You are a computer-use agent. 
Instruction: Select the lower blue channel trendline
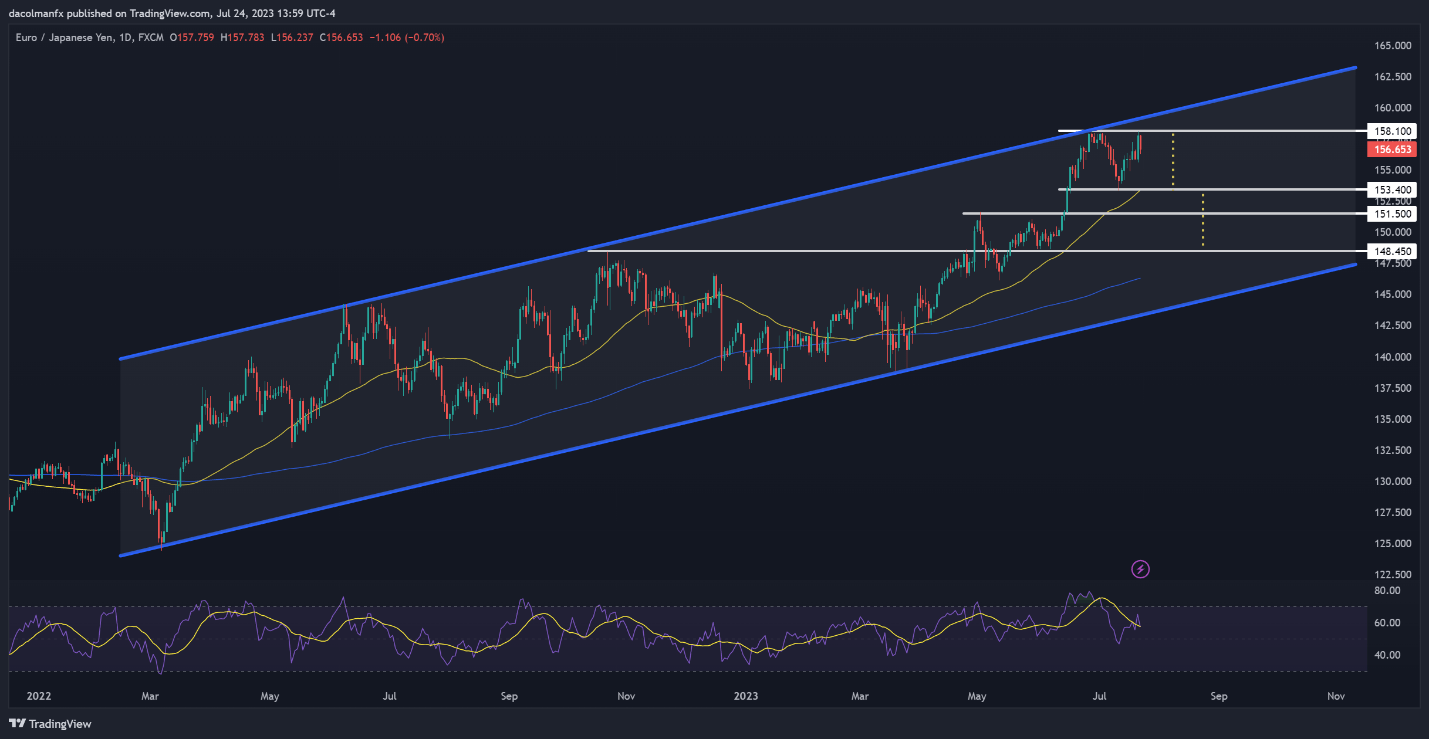point(737,410)
